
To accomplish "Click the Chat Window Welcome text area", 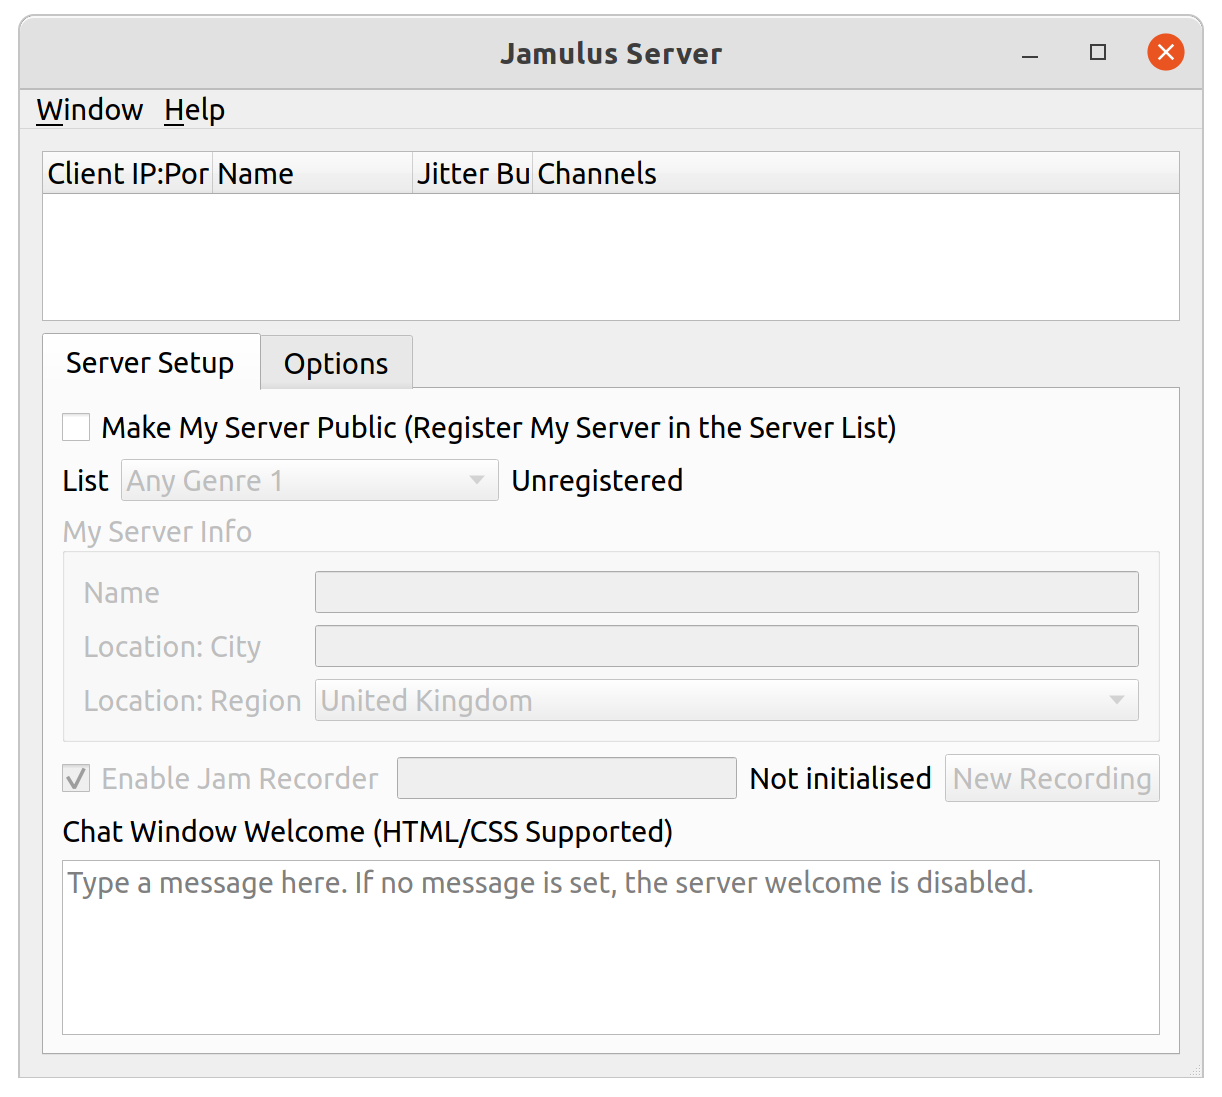I will click(x=611, y=947).
